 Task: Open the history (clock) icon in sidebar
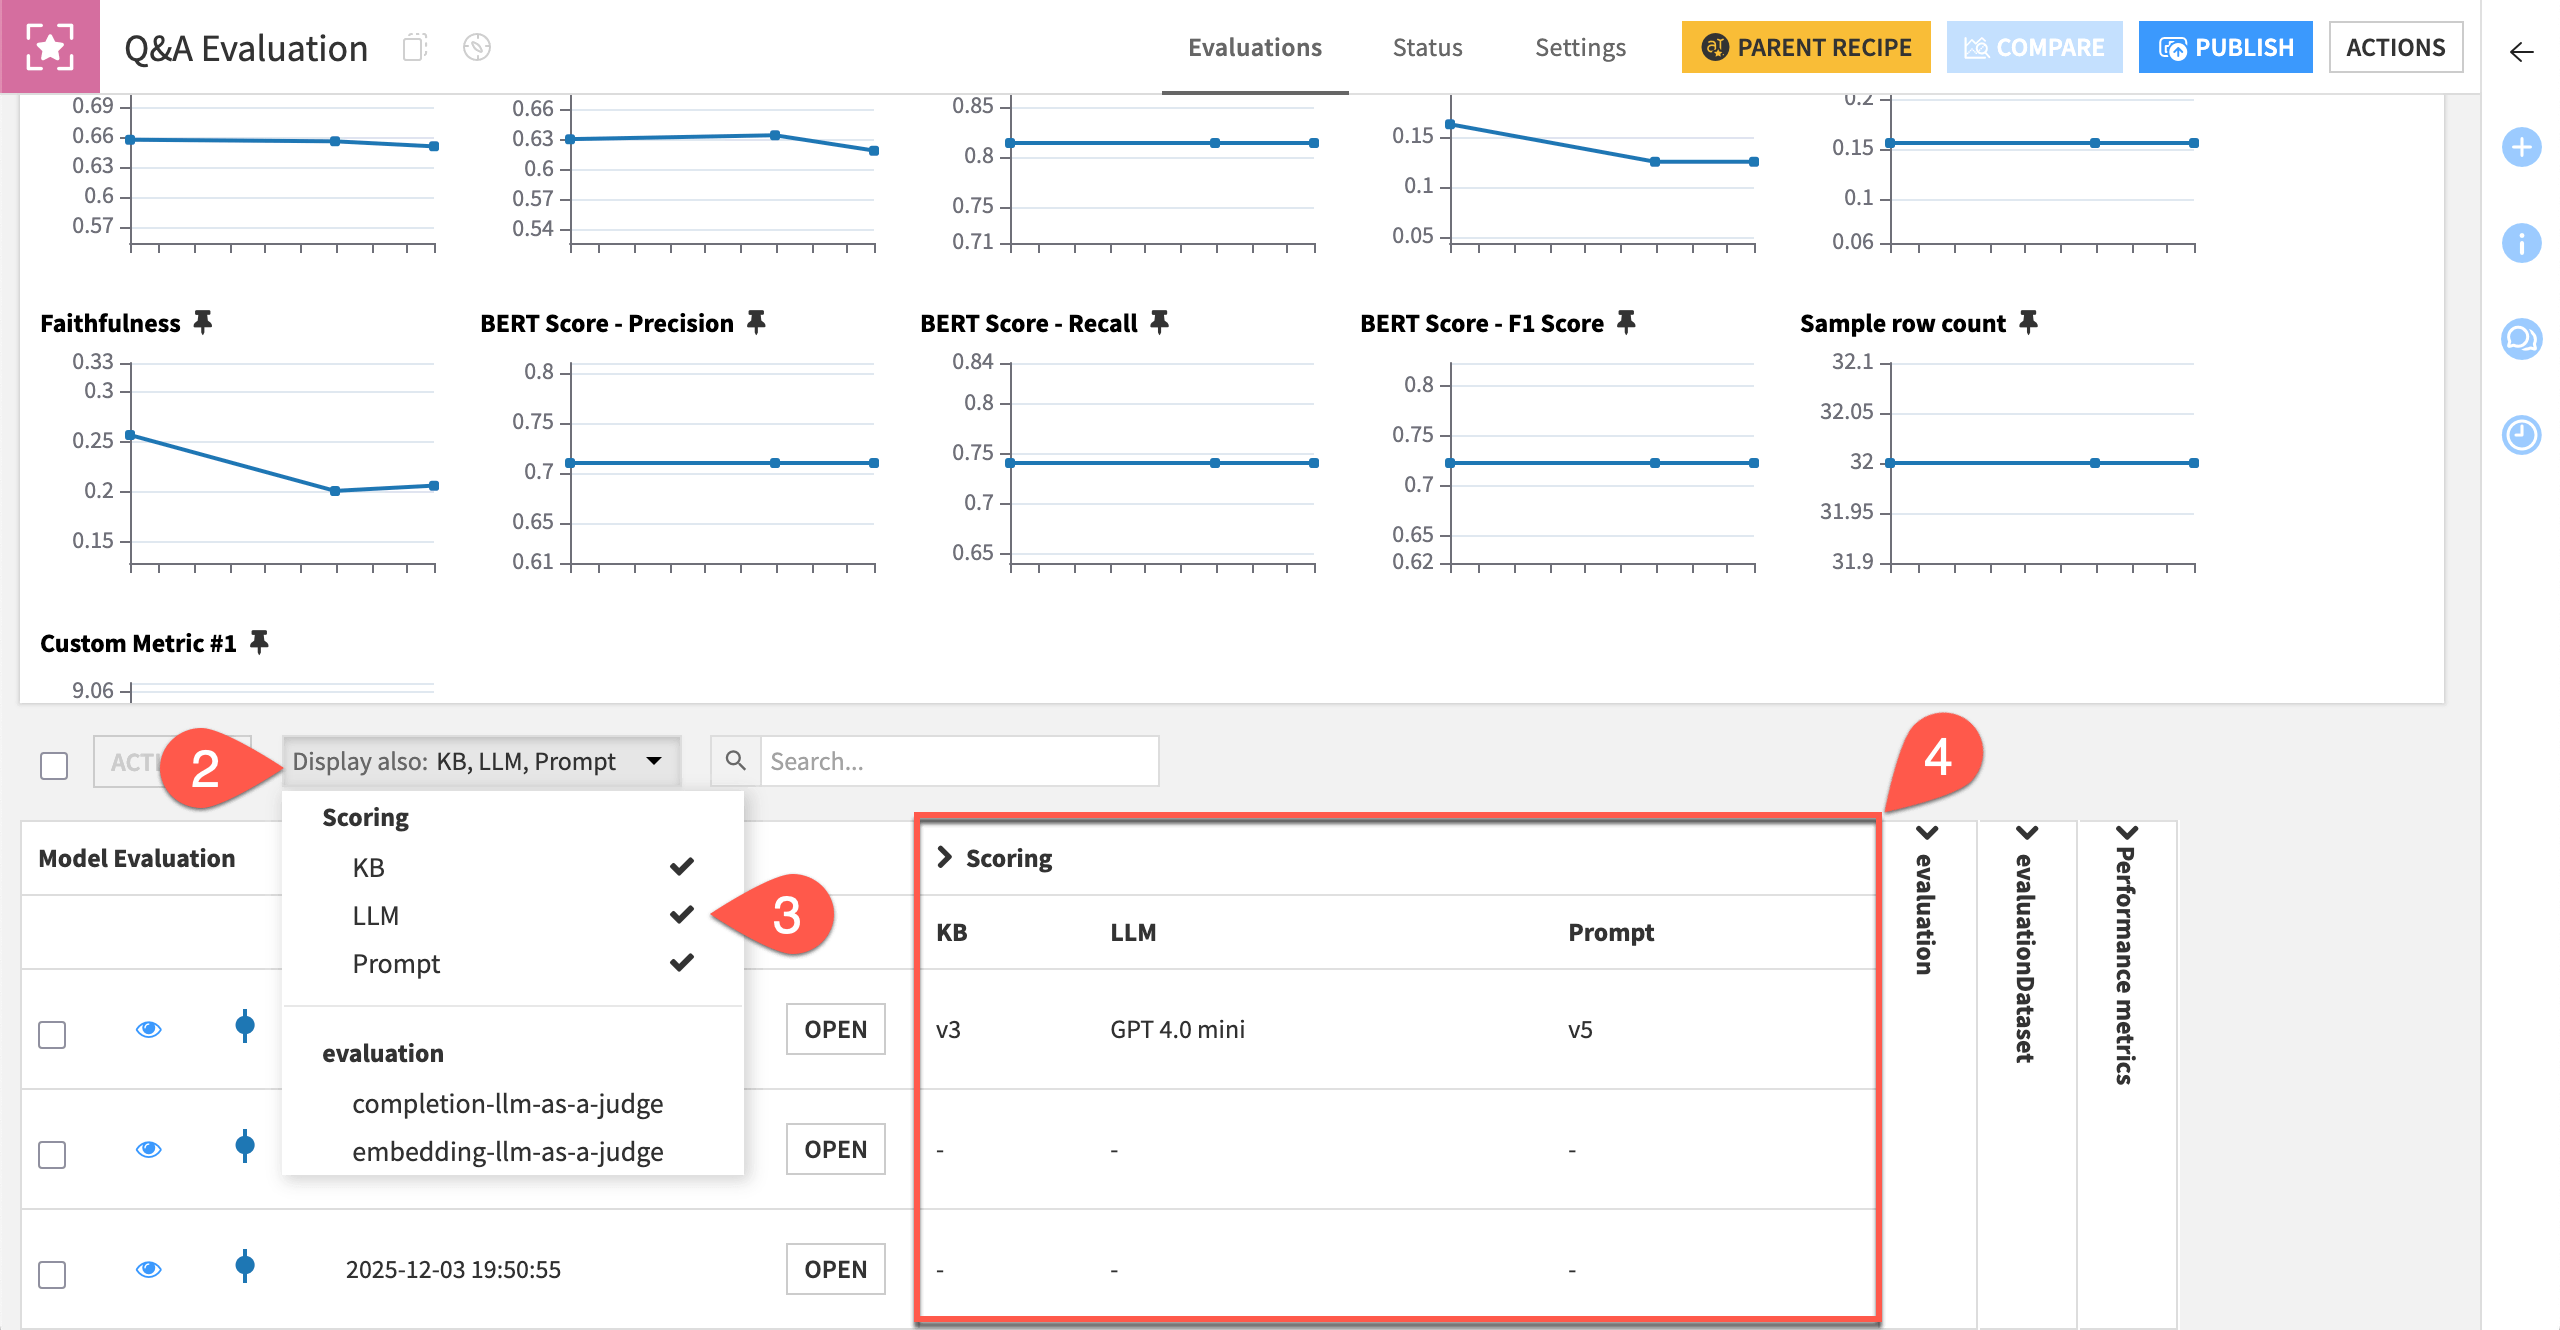click(x=2521, y=437)
